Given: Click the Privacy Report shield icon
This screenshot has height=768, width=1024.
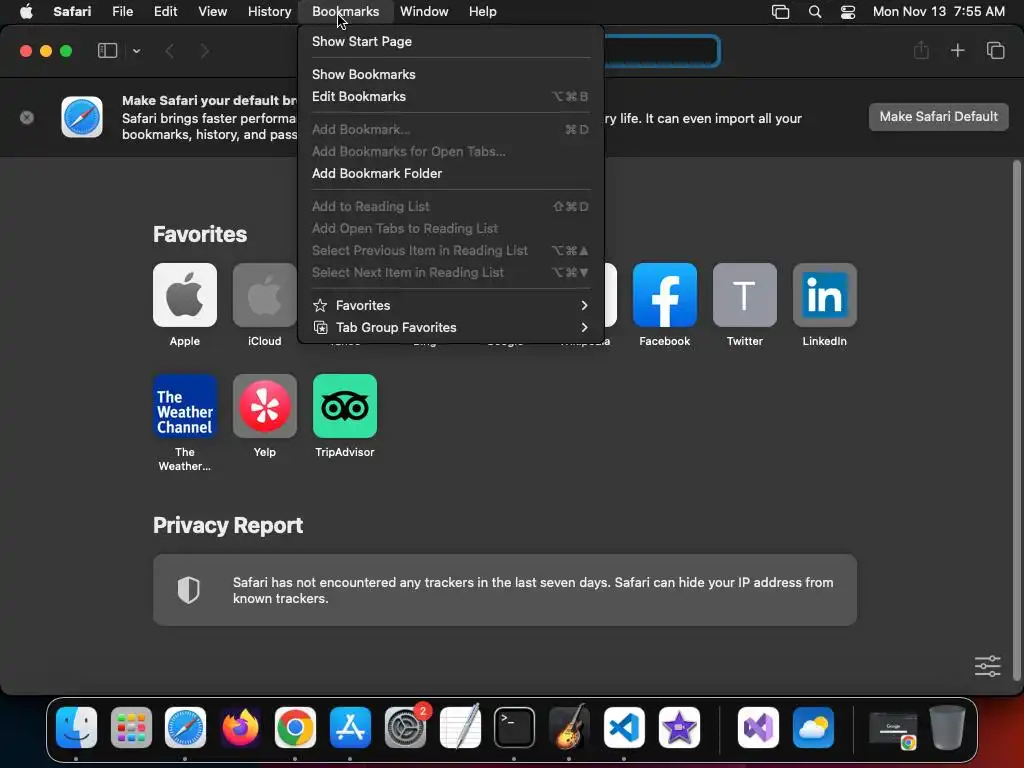Looking at the screenshot, I should click(x=189, y=590).
